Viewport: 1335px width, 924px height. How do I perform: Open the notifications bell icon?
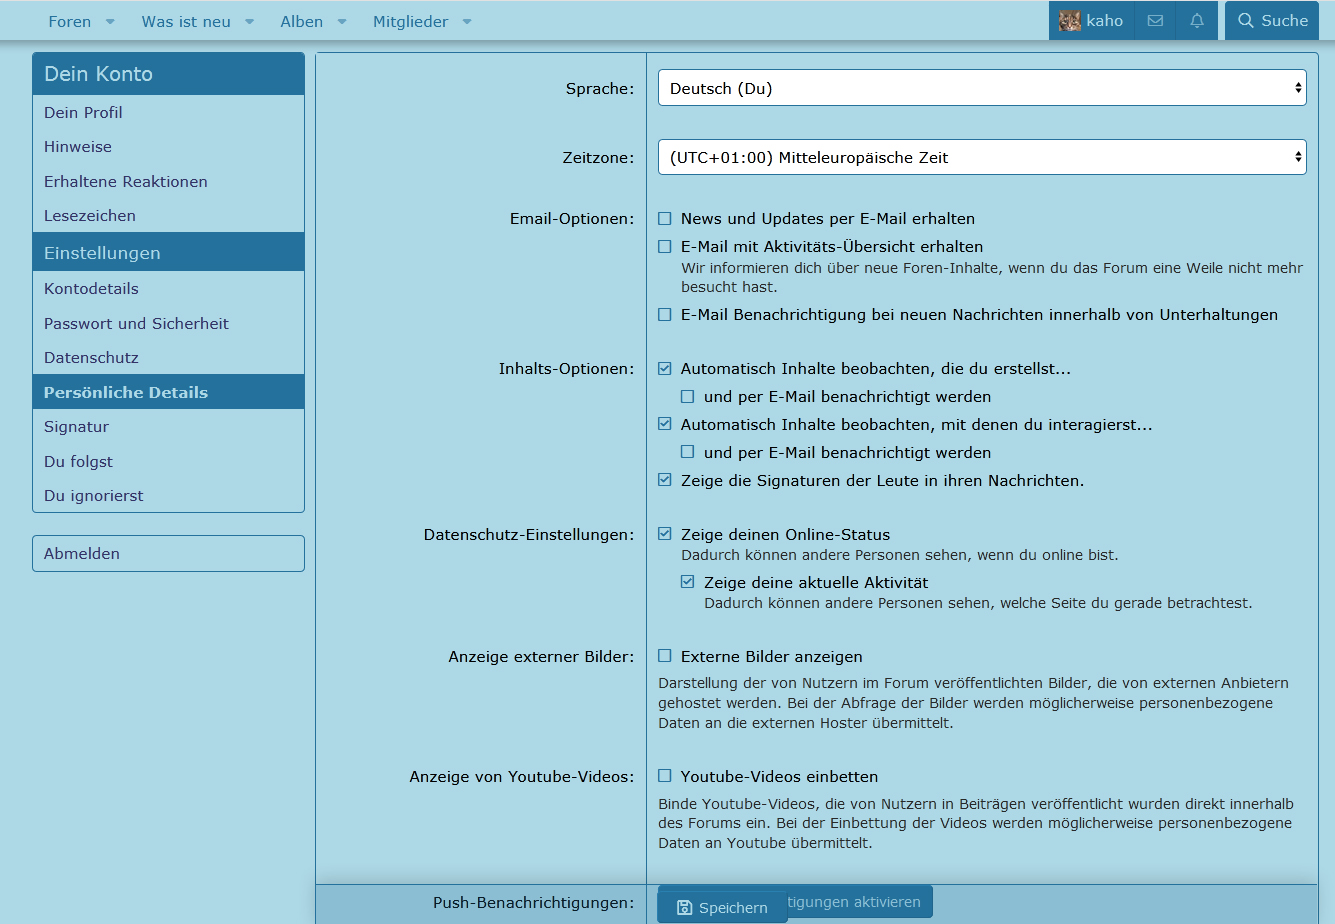[1197, 21]
